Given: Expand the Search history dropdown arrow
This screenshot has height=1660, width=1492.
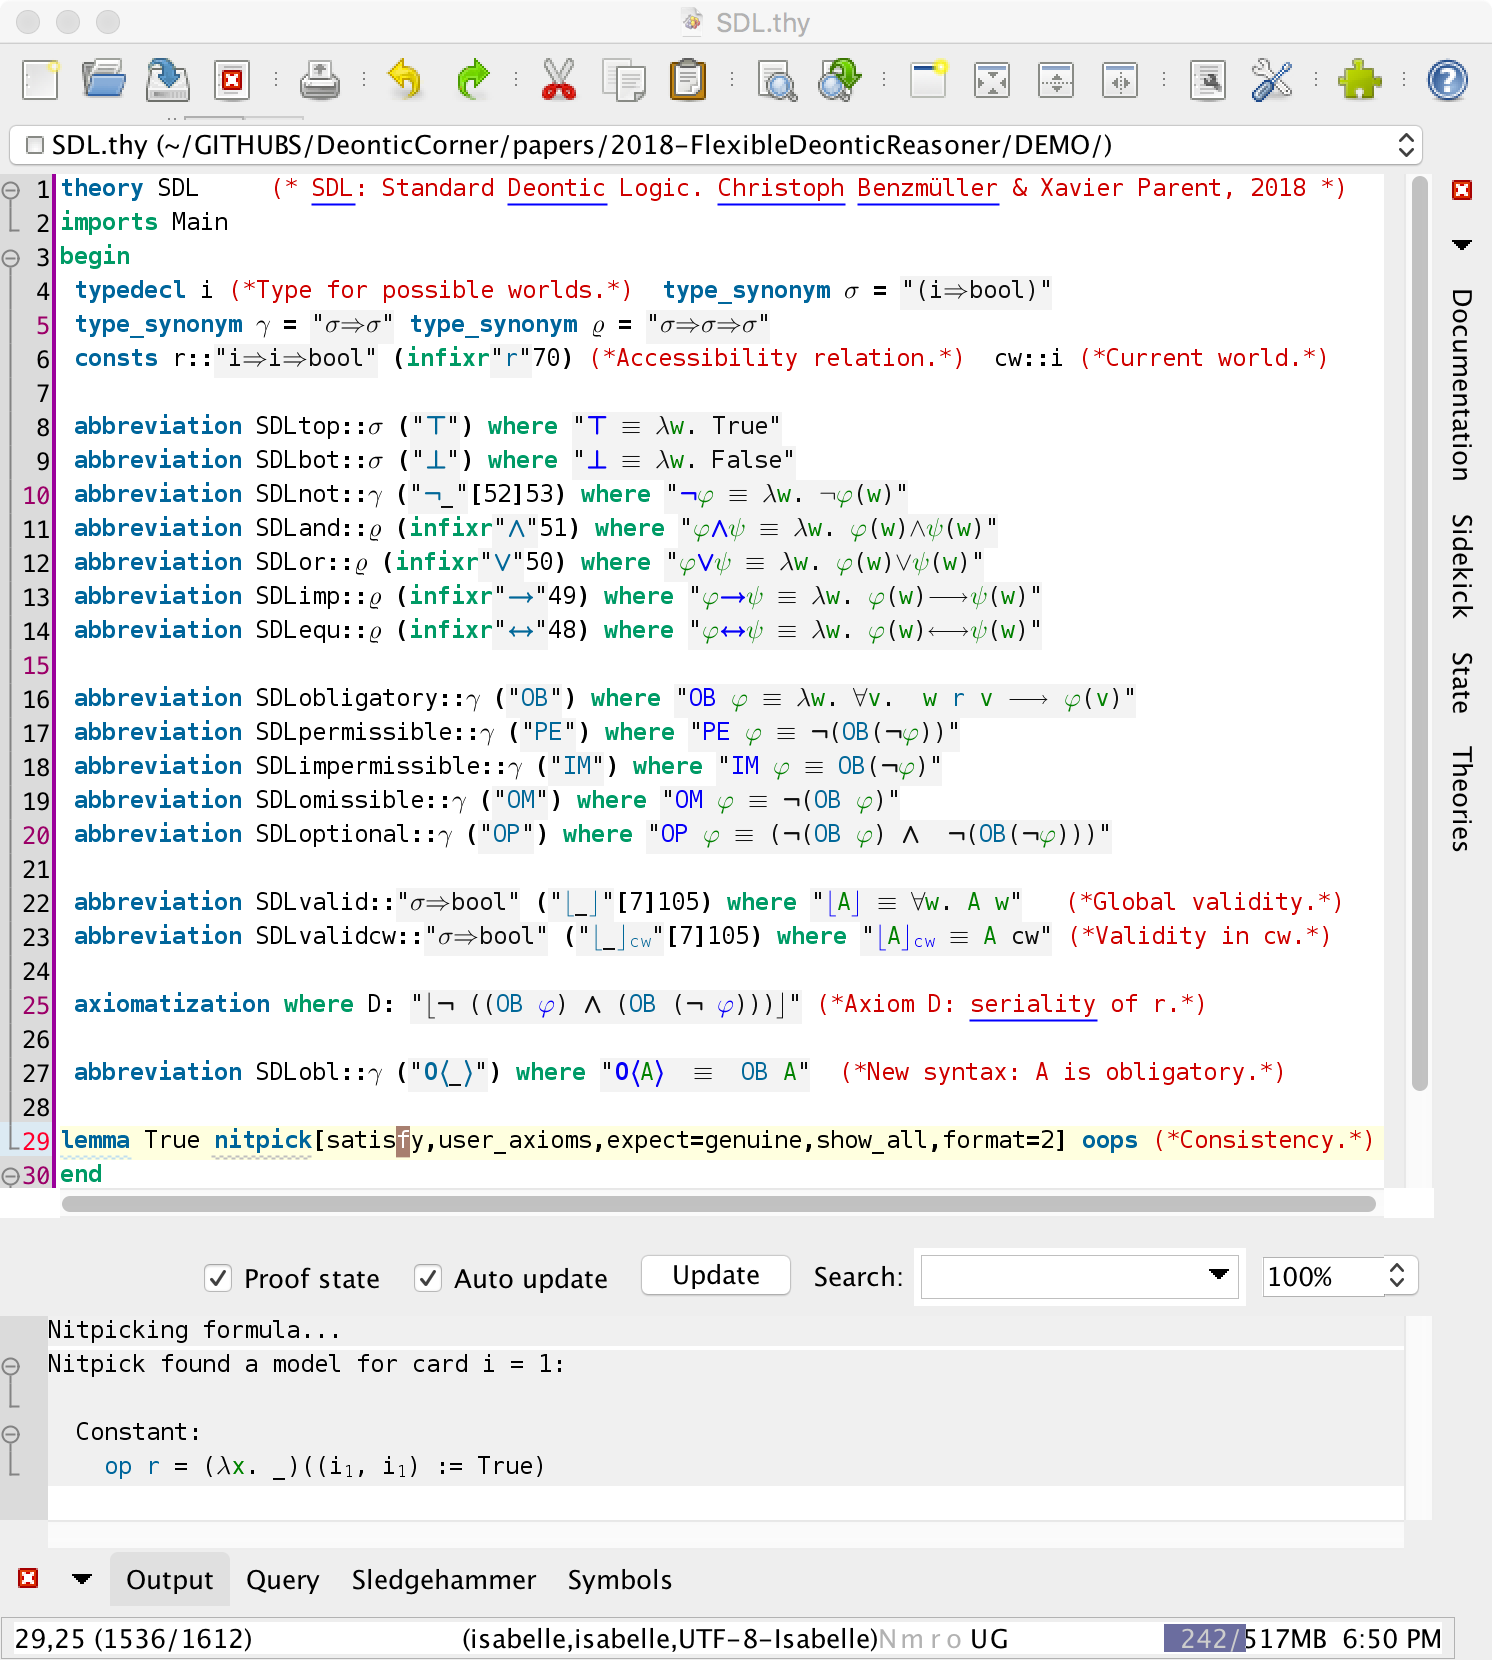Looking at the screenshot, I should coord(1218,1275).
